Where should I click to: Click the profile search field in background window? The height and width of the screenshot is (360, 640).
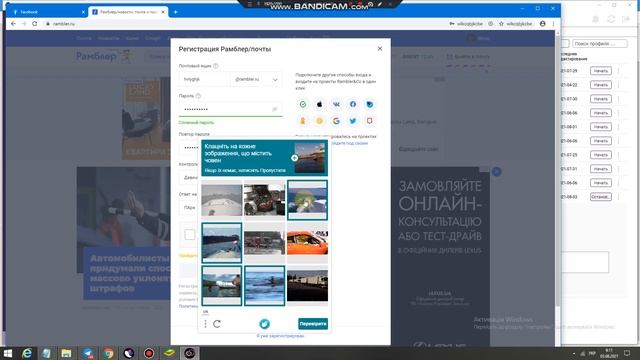pos(600,43)
